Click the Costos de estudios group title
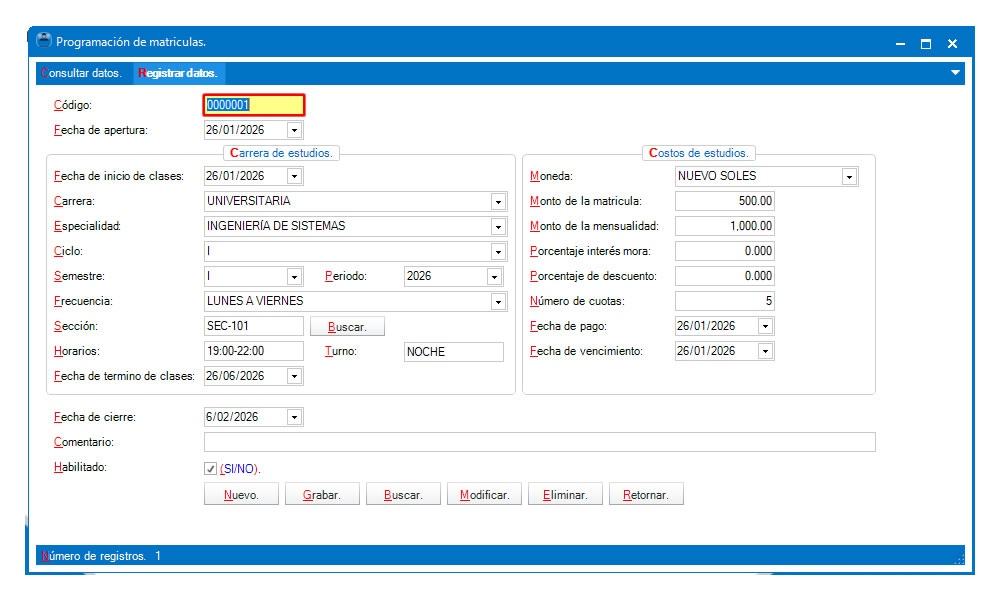 [x=699, y=153]
